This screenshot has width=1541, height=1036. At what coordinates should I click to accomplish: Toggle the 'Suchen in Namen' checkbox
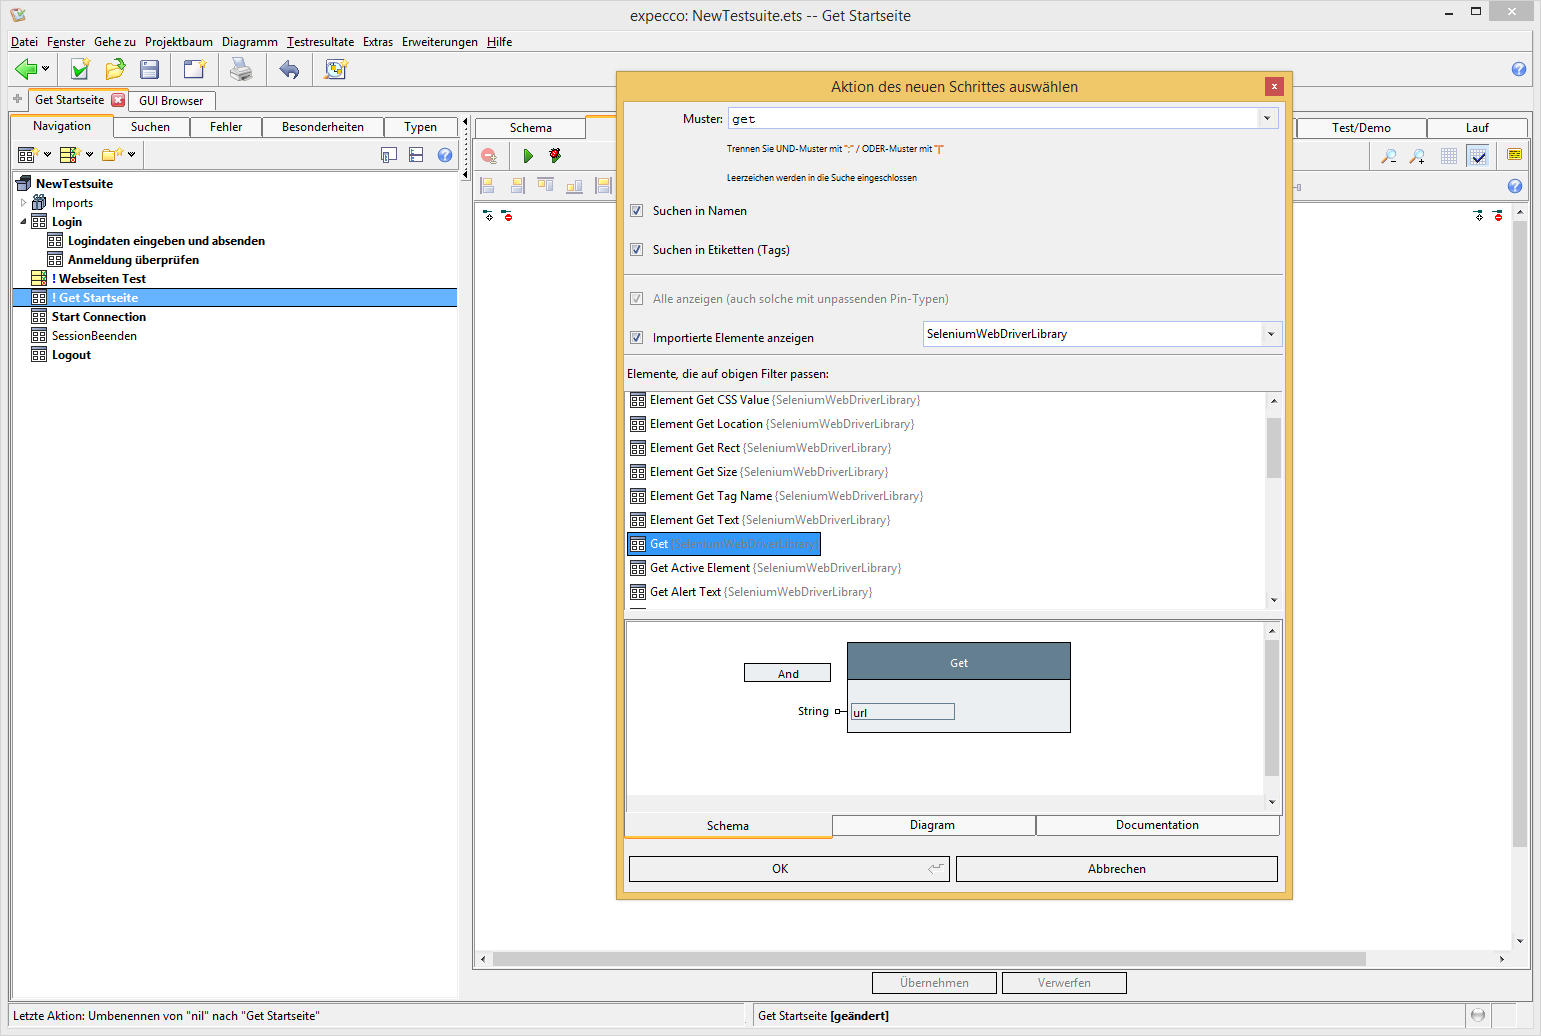(637, 211)
